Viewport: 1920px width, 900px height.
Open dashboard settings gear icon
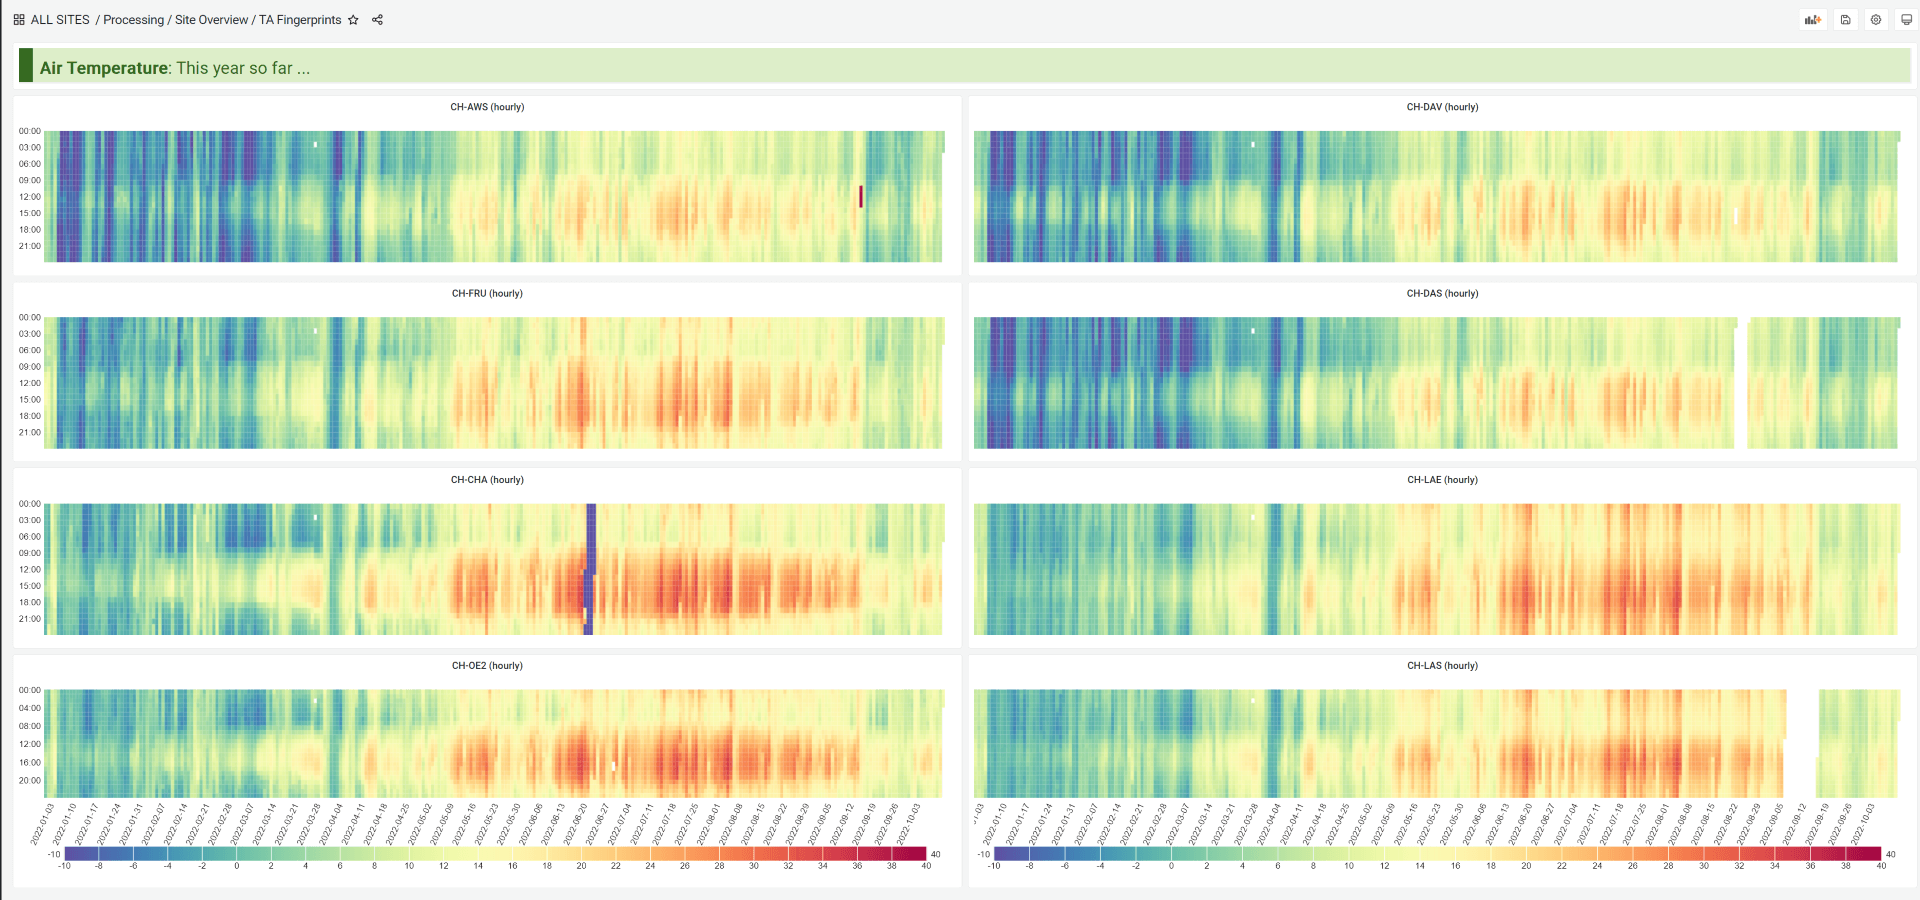click(x=1876, y=20)
